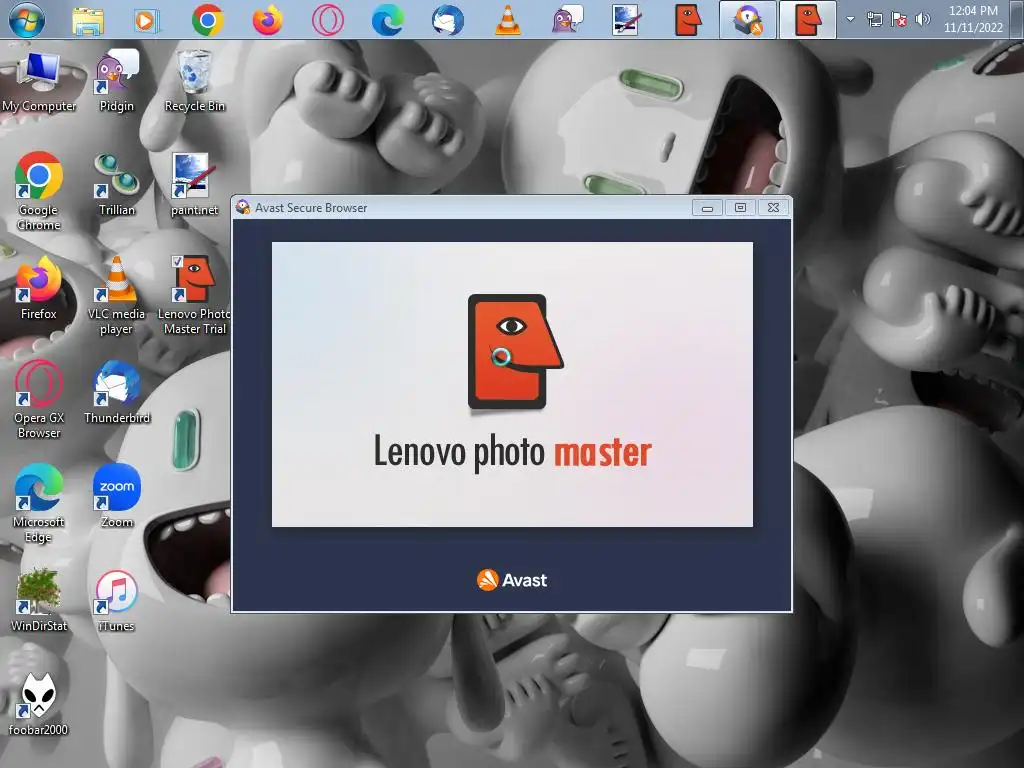Select the WinDirStat desktop shortcut

point(39,600)
